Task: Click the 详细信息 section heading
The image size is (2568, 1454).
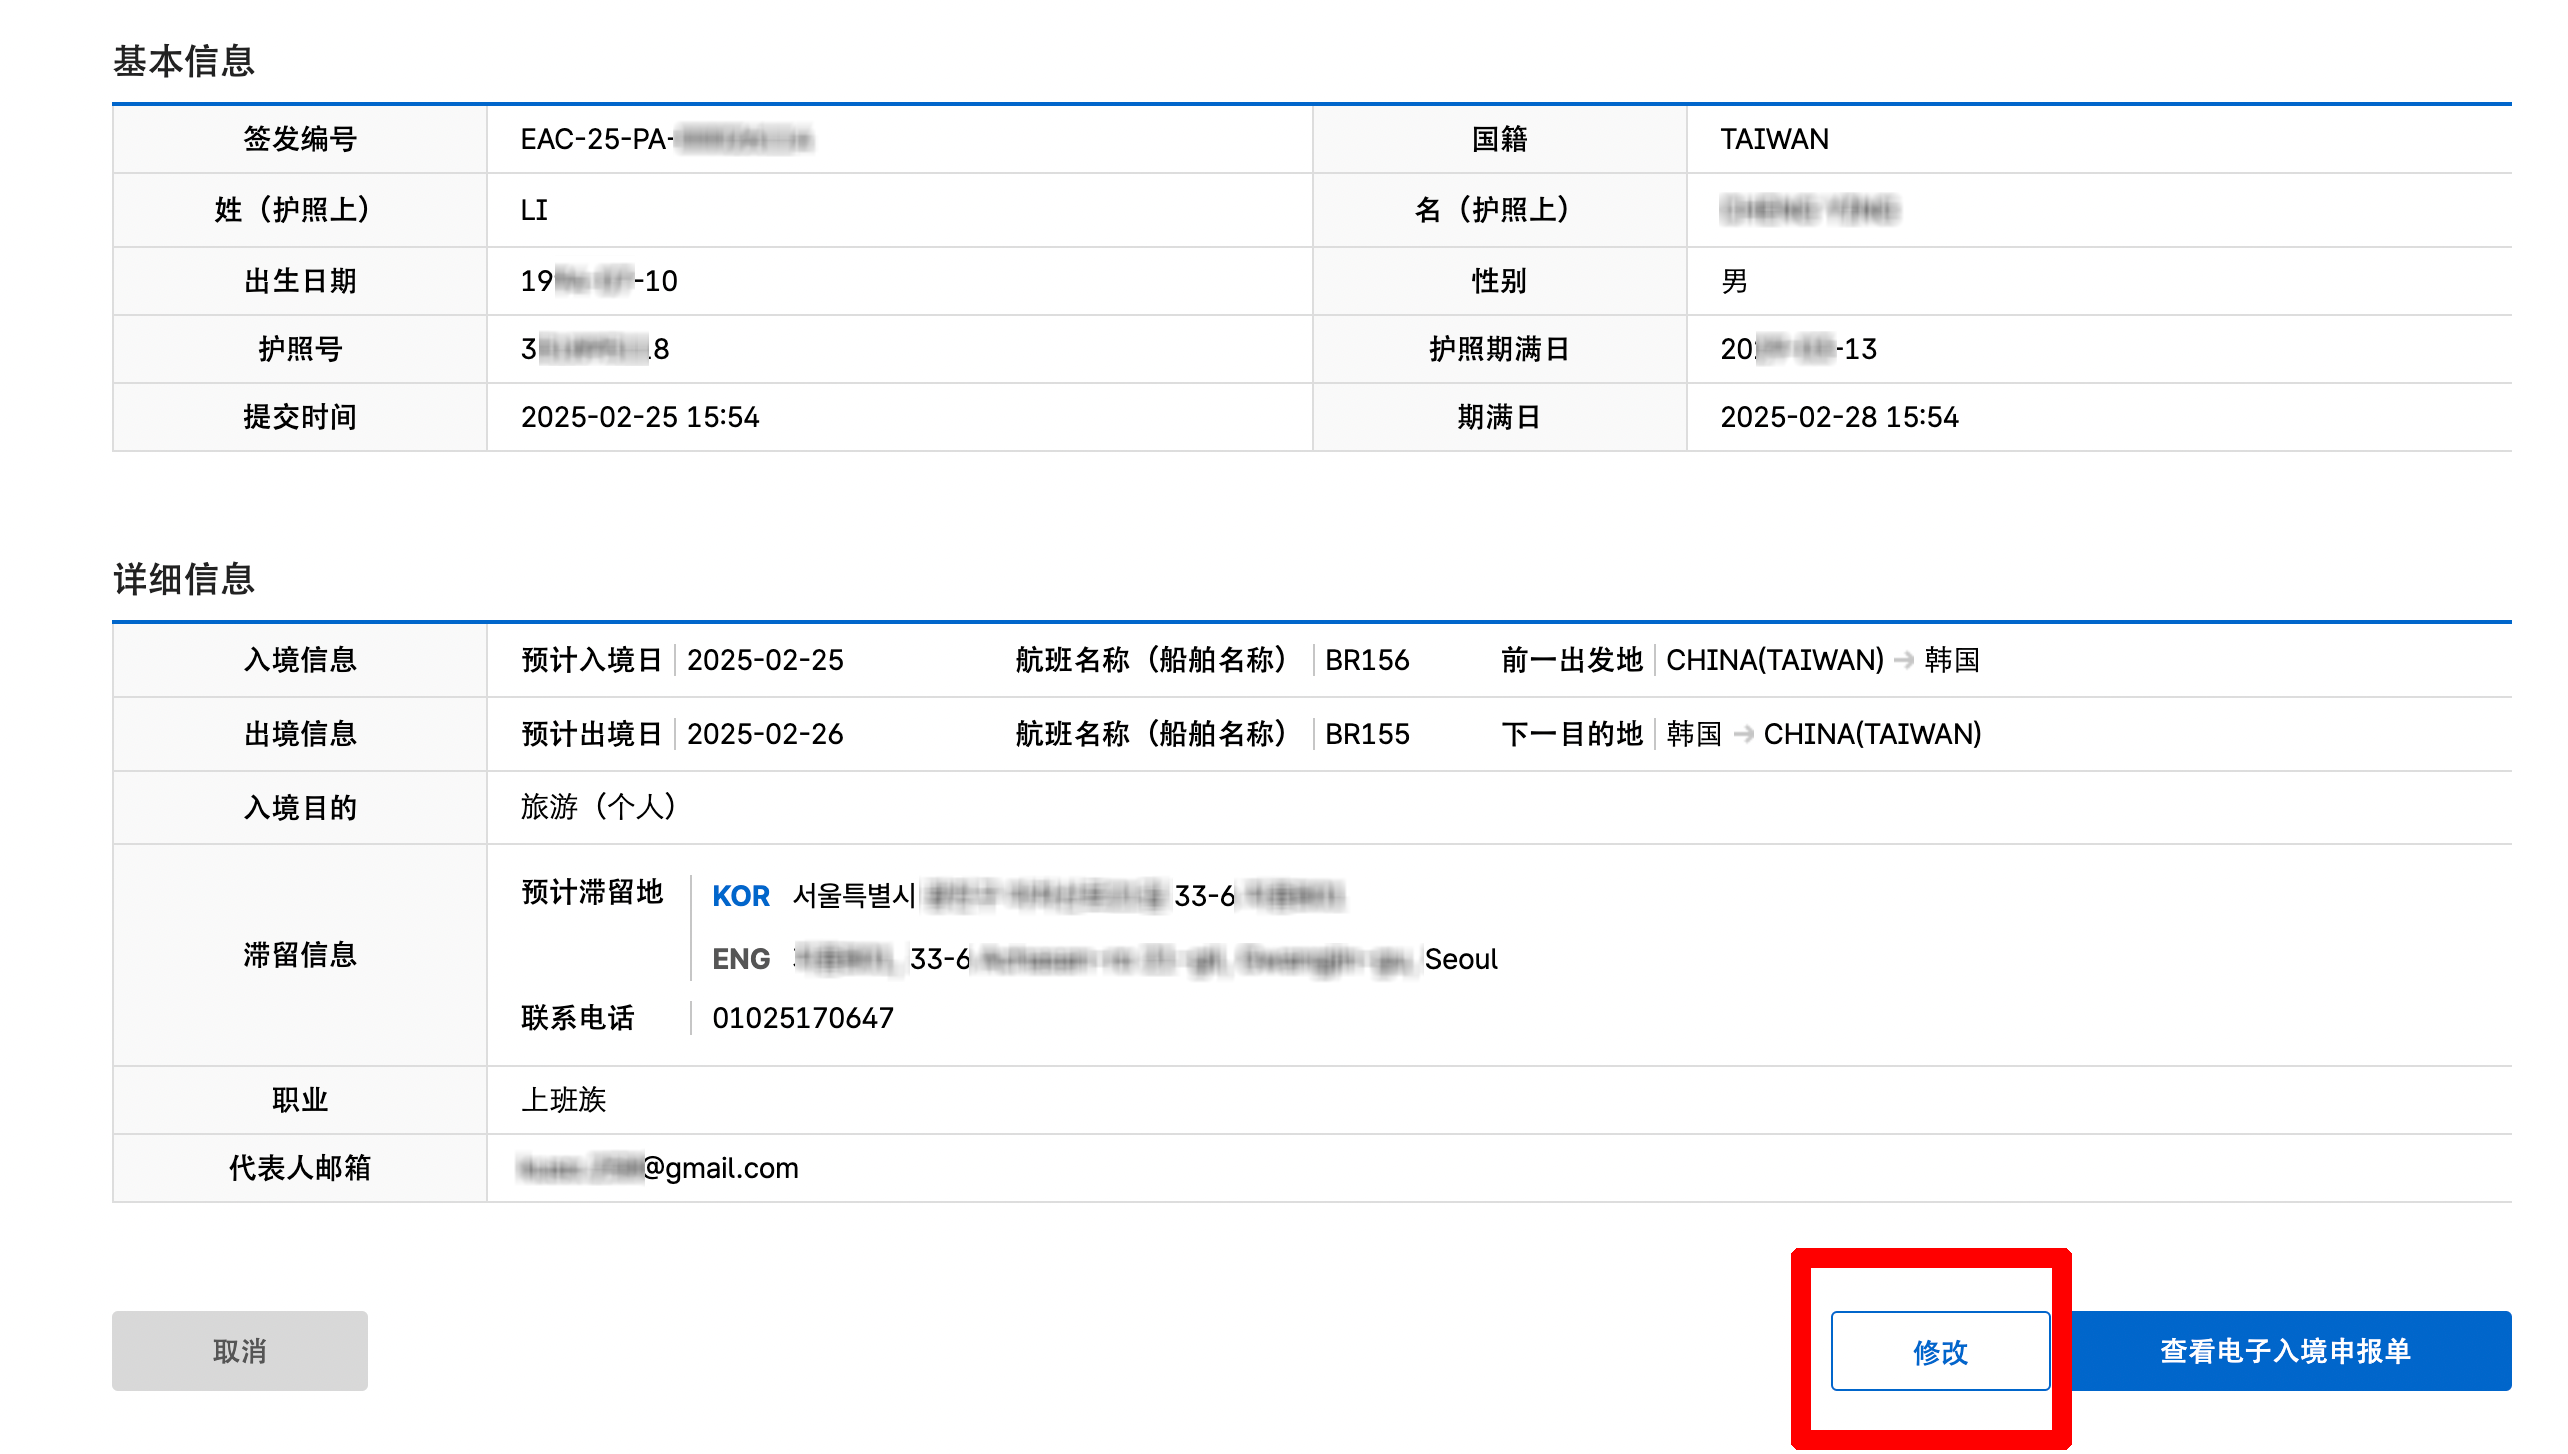Action: [184, 579]
